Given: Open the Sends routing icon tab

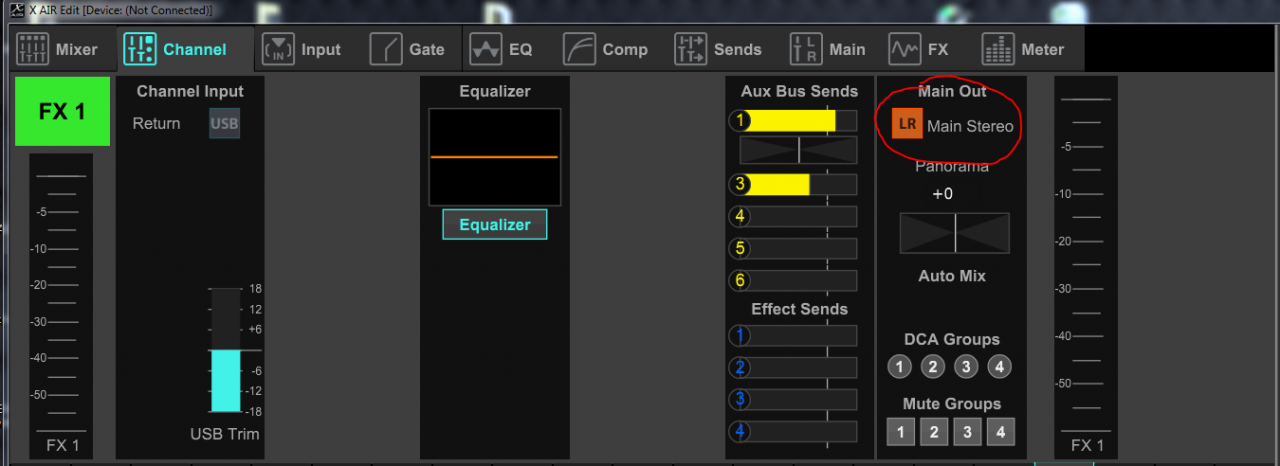Looking at the screenshot, I should 691,49.
